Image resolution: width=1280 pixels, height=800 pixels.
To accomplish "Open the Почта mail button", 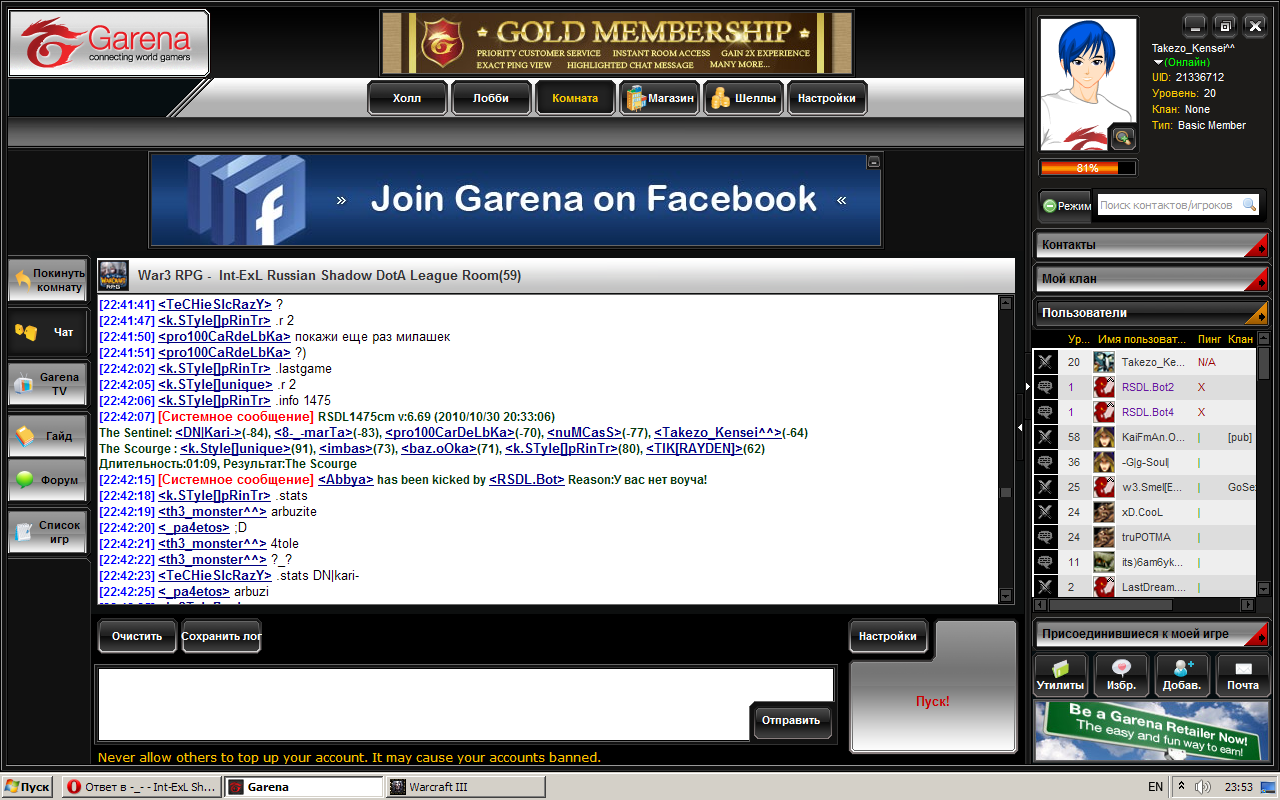I will pos(1243,676).
